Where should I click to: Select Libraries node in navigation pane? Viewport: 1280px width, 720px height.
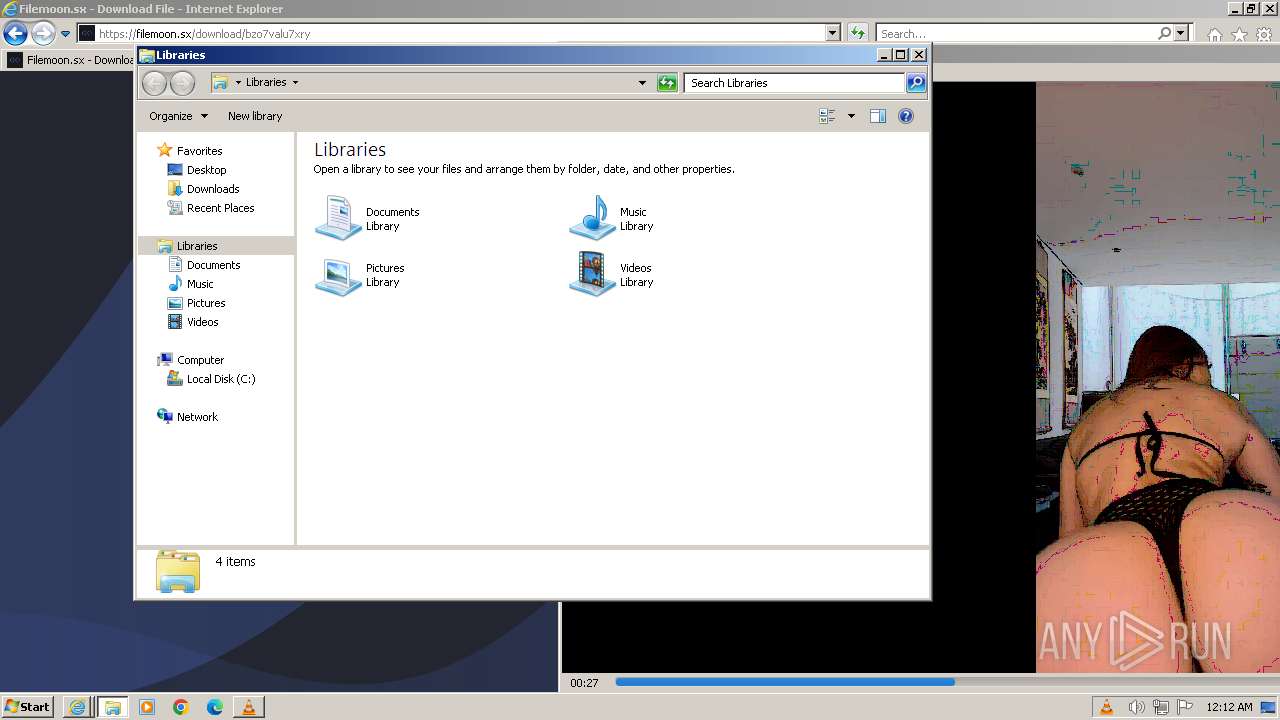(x=197, y=246)
